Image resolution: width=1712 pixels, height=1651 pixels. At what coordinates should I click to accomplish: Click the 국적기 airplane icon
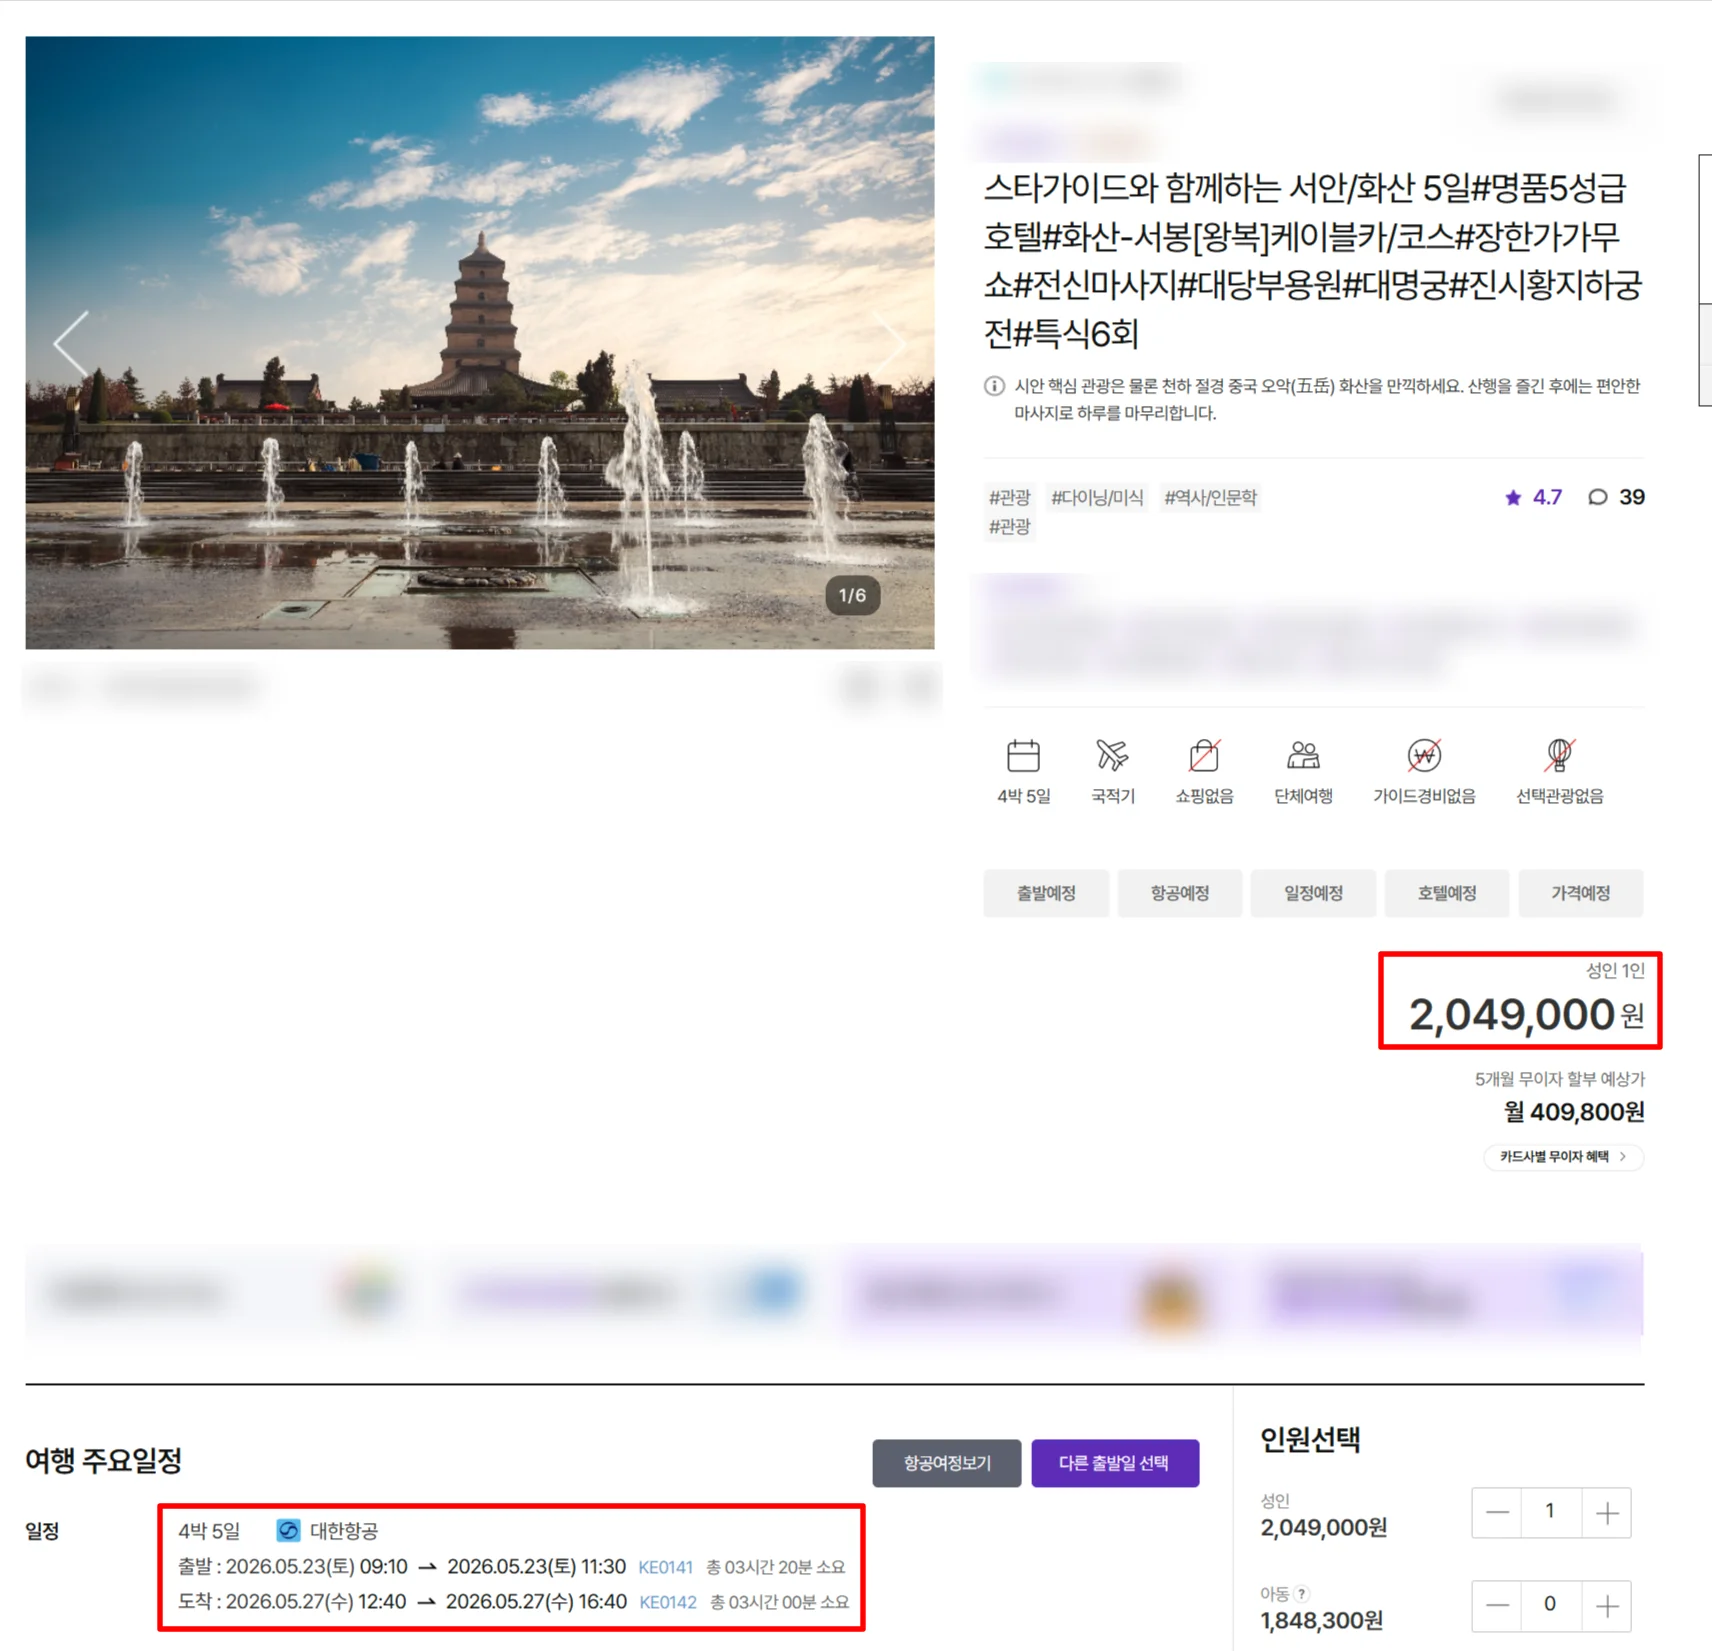[x=1112, y=756]
